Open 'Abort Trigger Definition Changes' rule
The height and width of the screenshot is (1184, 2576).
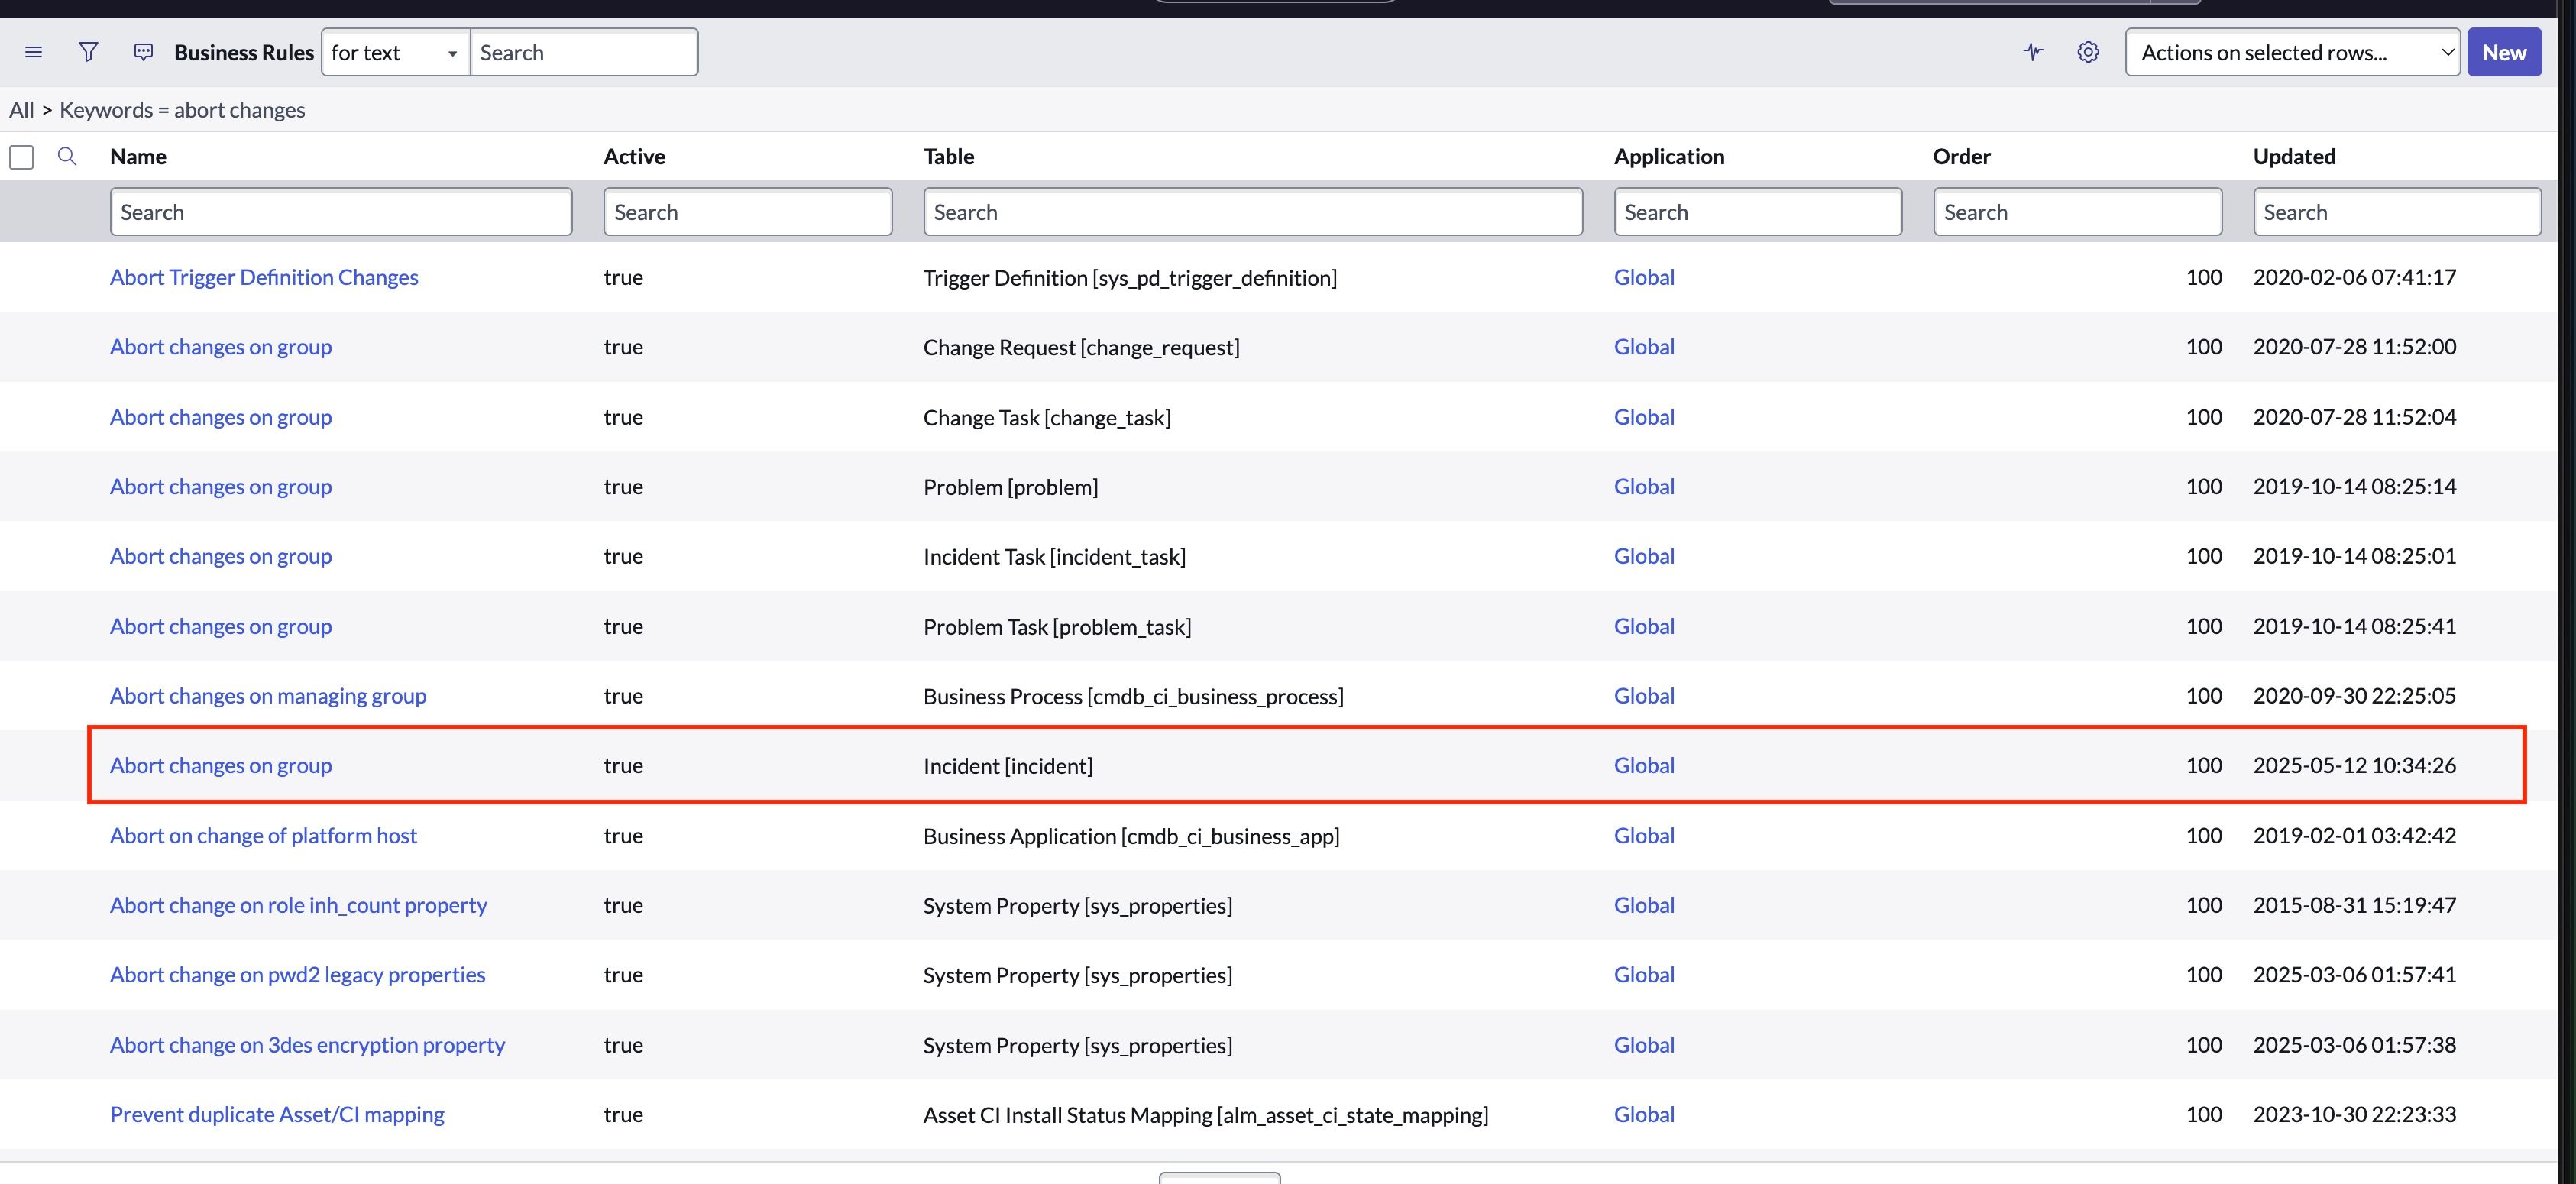(264, 277)
